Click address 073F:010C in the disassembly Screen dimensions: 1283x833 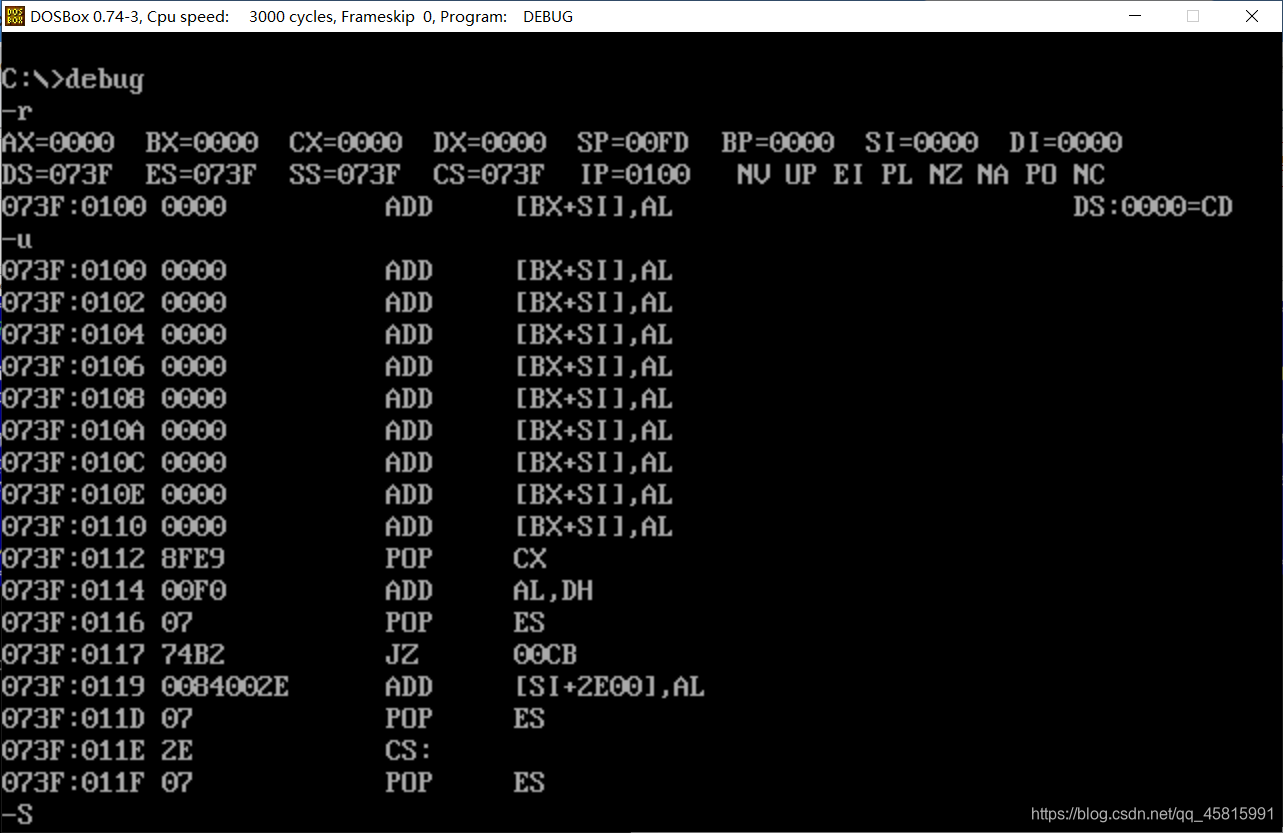pos(74,463)
